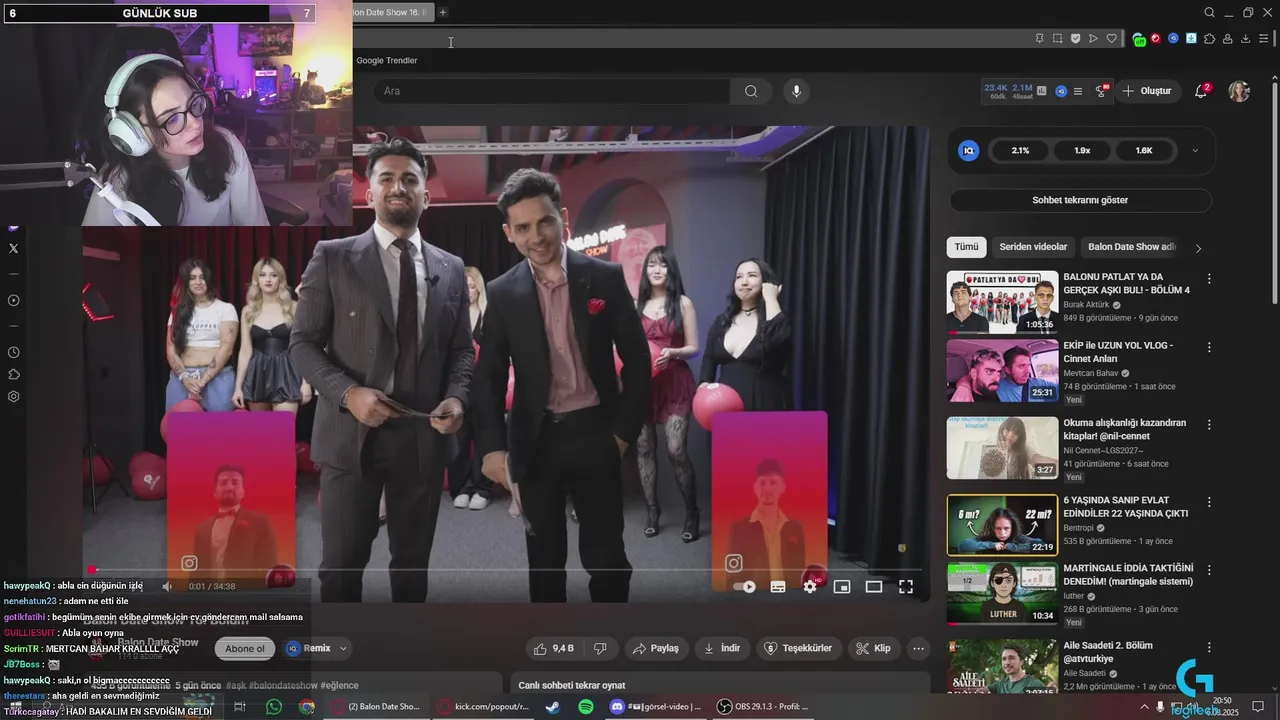
Task: Open sidebar history clock icon
Action: [x=13, y=352]
